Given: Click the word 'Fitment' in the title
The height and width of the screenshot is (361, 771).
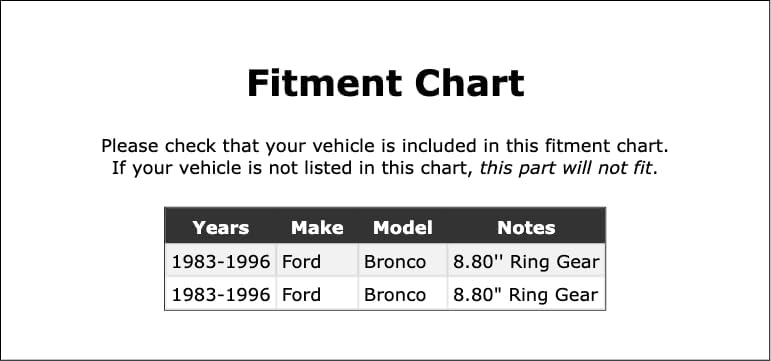Looking at the screenshot, I should [x=325, y=83].
